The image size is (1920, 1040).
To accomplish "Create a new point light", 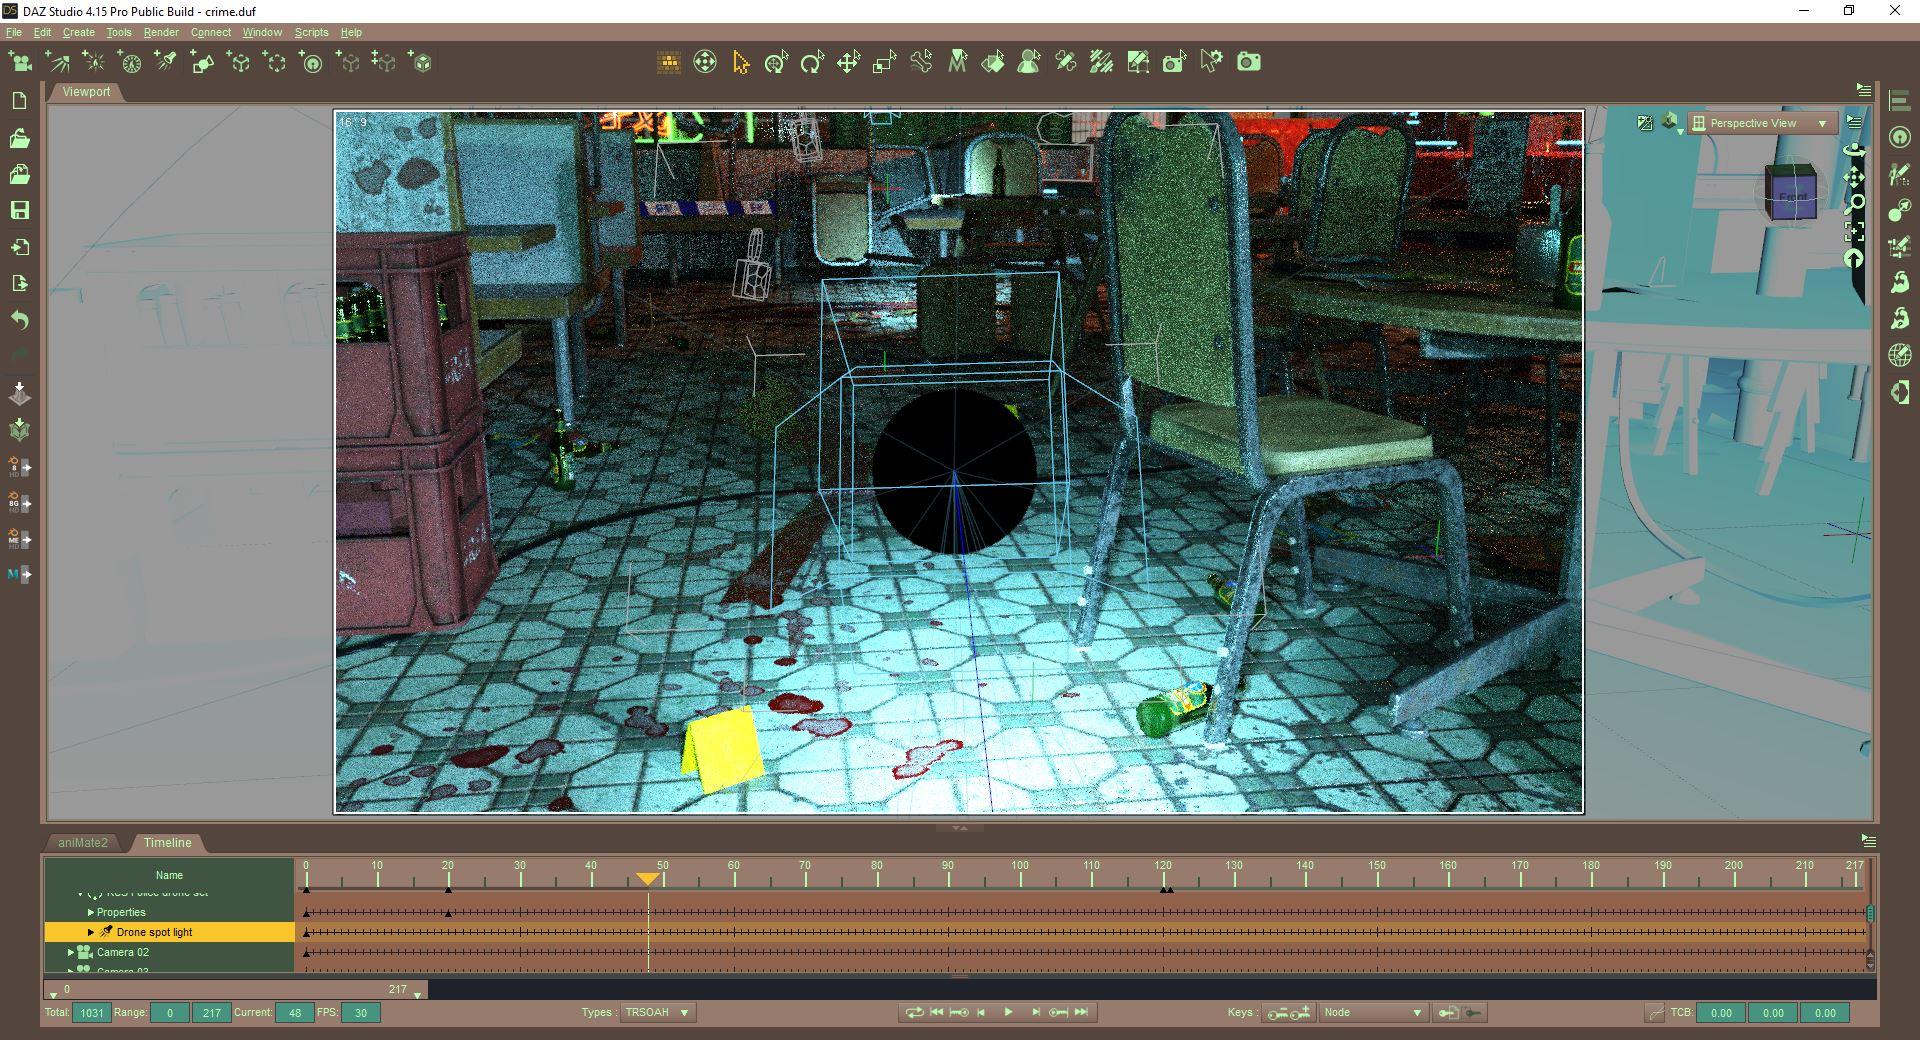I will 94,63.
